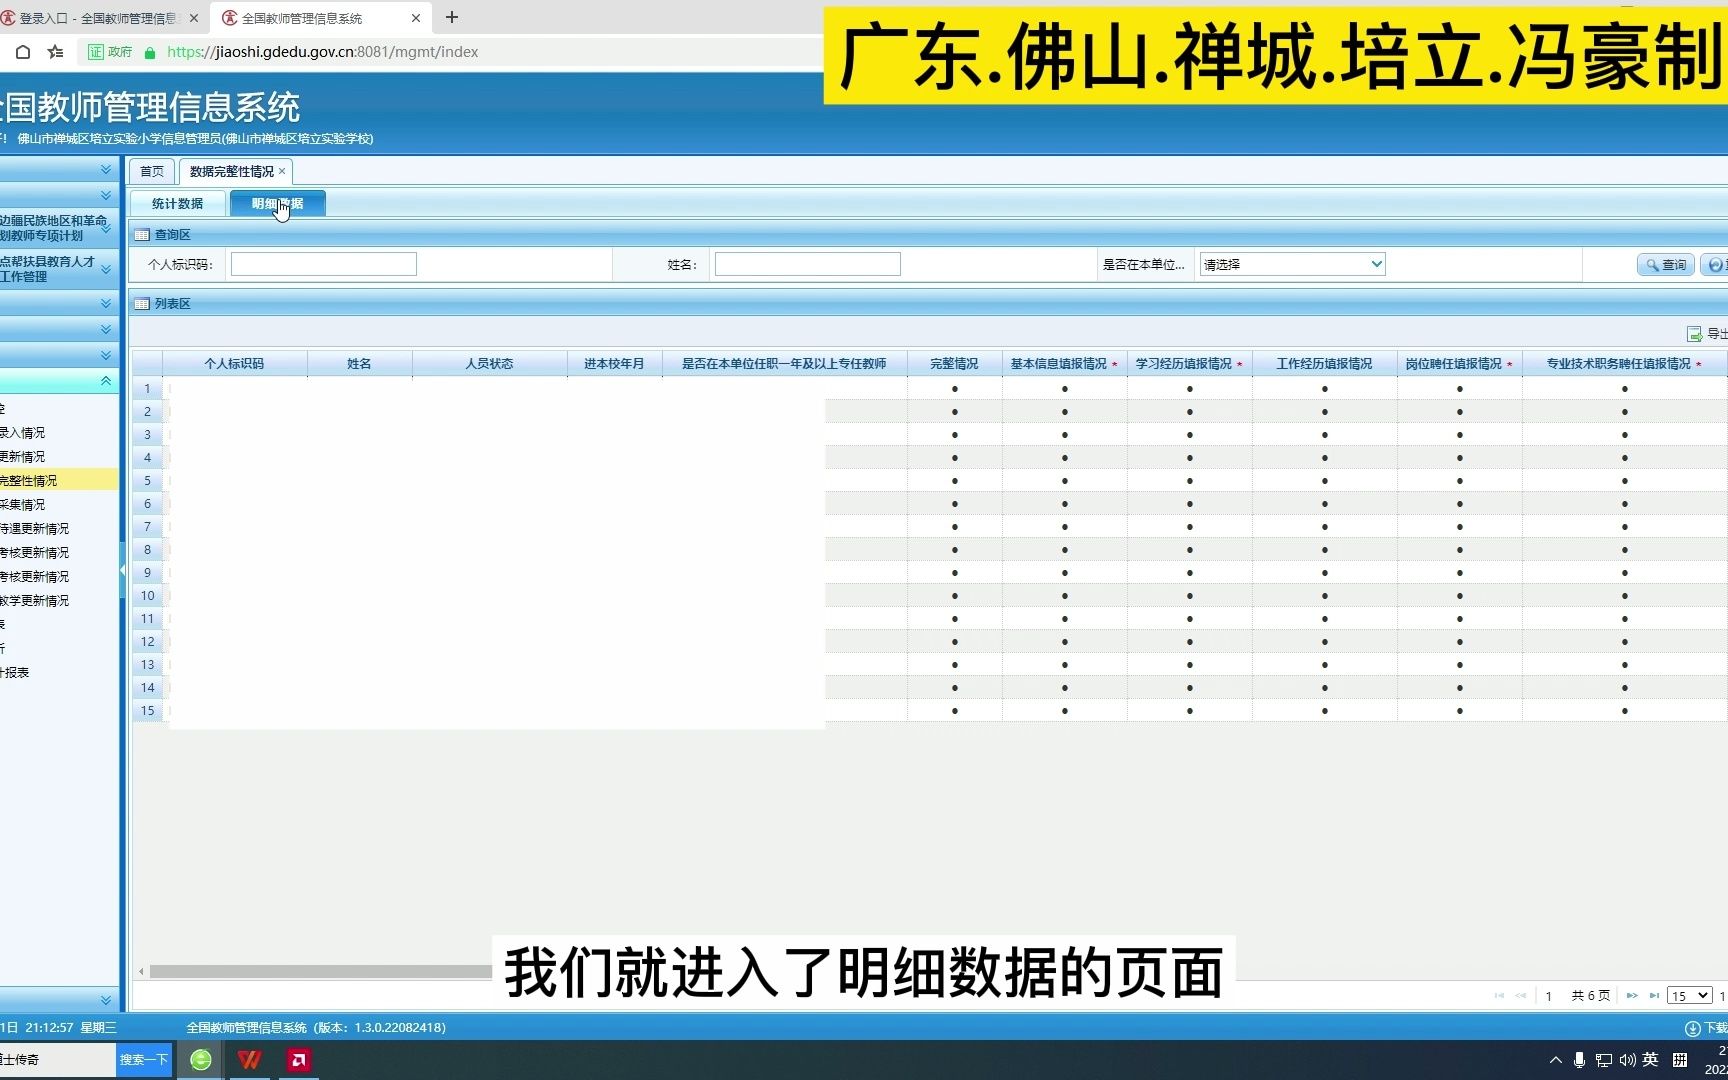The width and height of the screenshot is (1728, 1080).
Task: Expand the second sidebar menu section
Action: tap(106, 195)
